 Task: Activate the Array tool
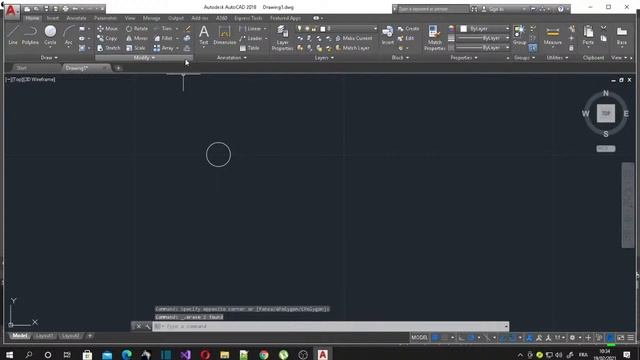(164, 48)
